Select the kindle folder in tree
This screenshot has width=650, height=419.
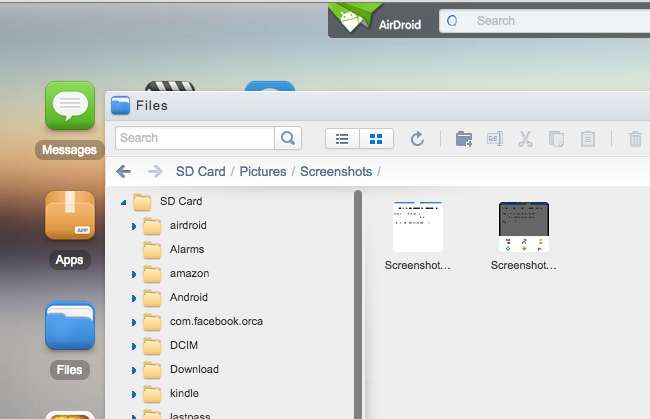tap(184, 394)
